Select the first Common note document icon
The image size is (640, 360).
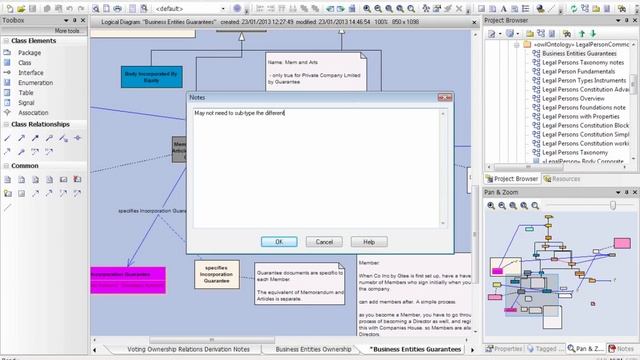point(7,180)
